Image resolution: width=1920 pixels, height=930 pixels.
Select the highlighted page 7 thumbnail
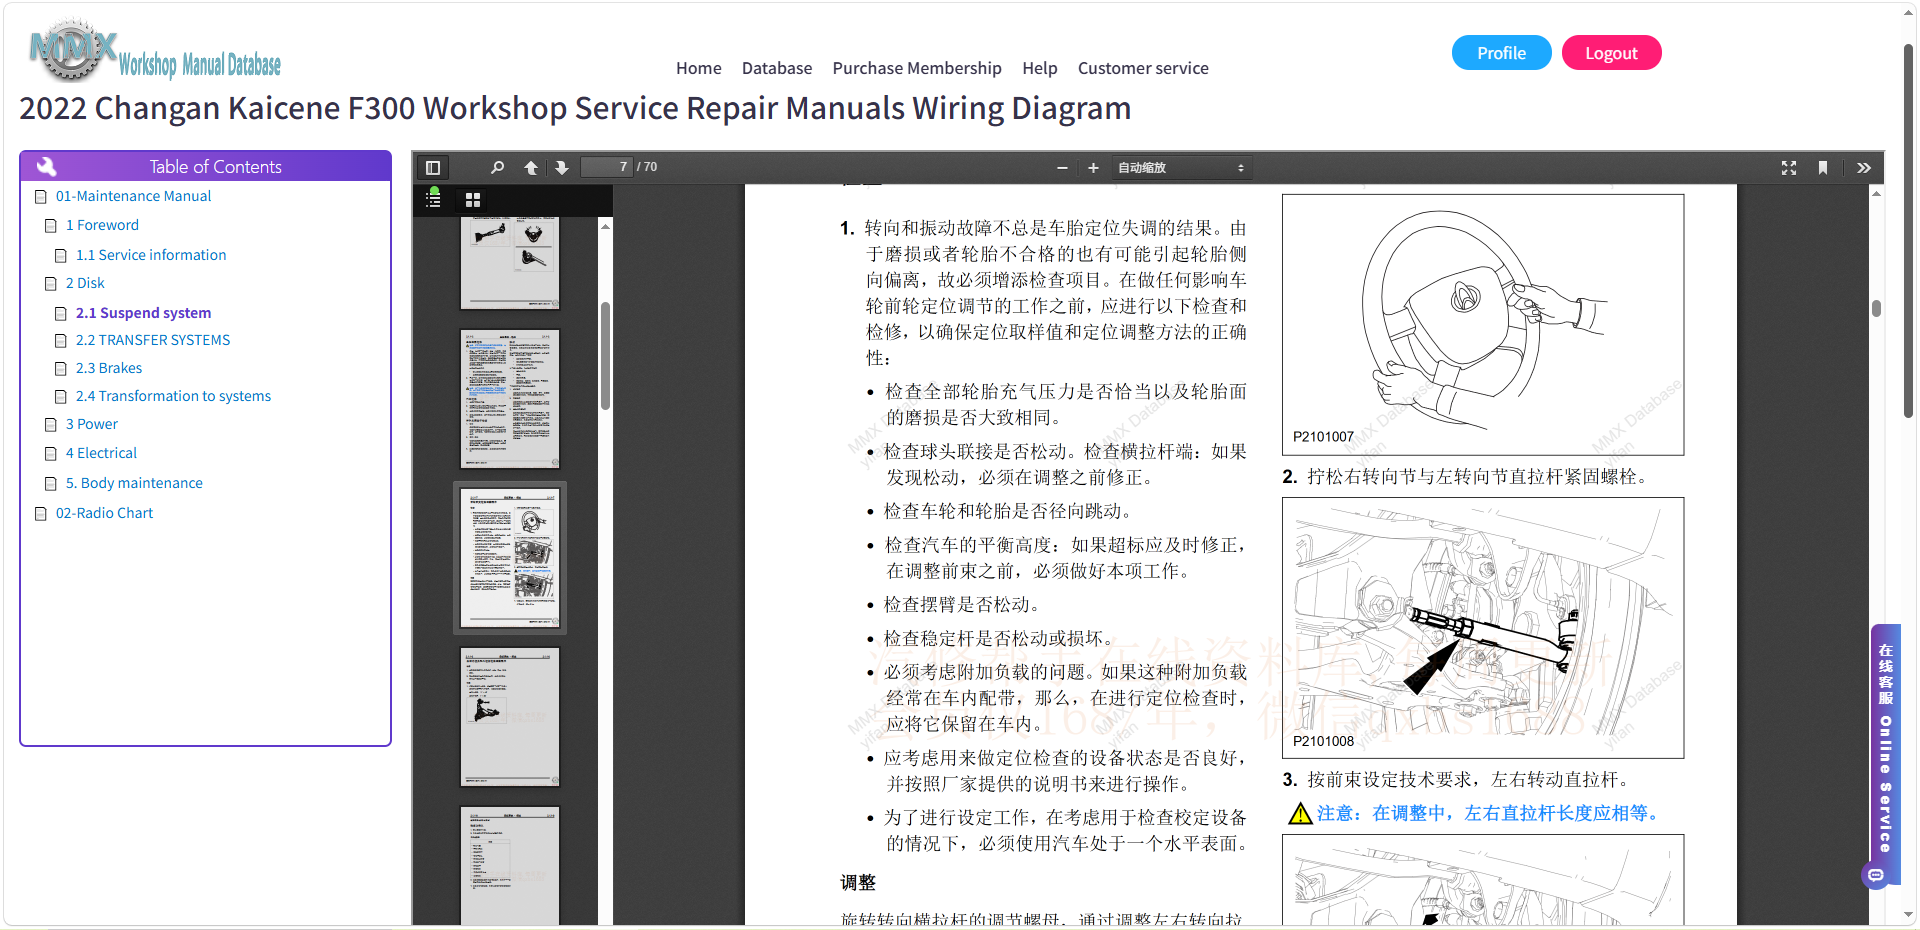pos(510,558)
